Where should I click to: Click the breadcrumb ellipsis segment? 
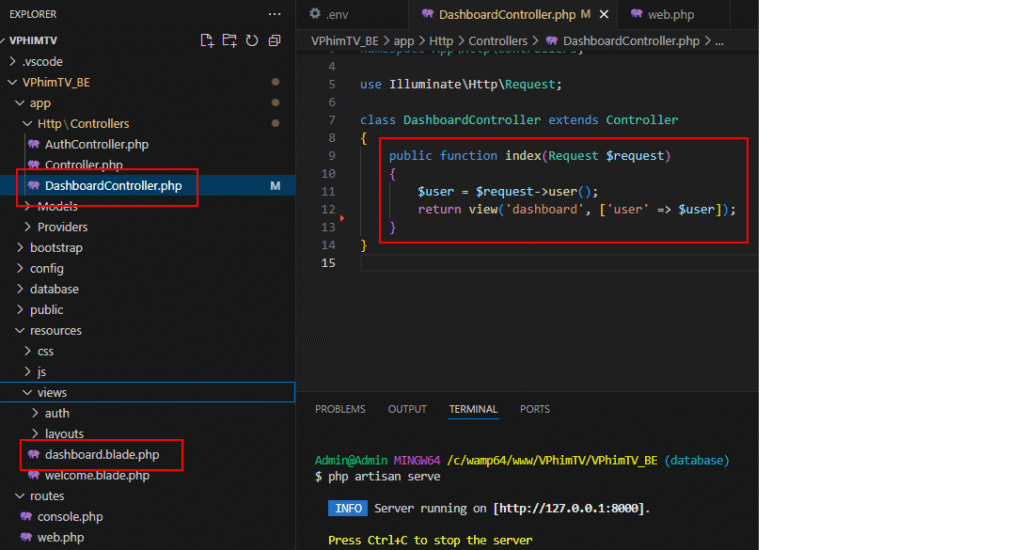click(719, 41)
